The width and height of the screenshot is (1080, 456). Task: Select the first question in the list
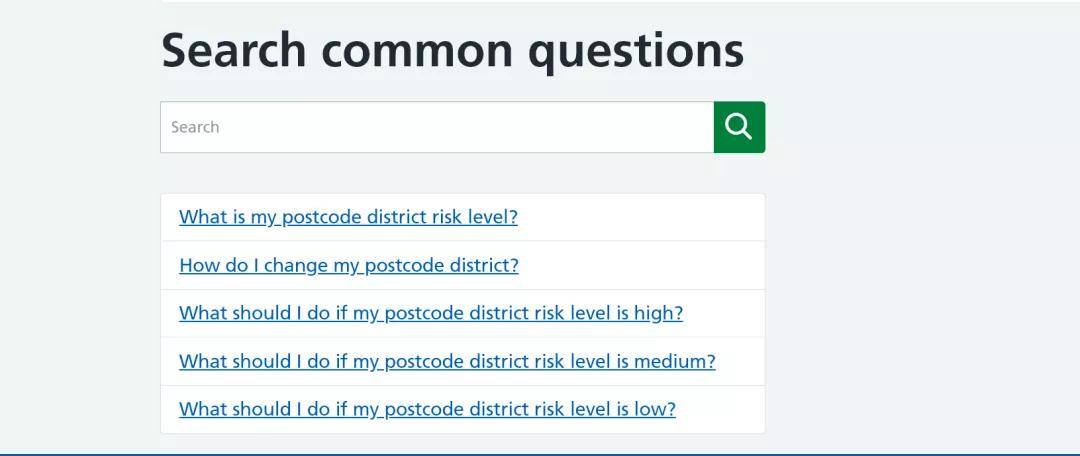point(349,217)
